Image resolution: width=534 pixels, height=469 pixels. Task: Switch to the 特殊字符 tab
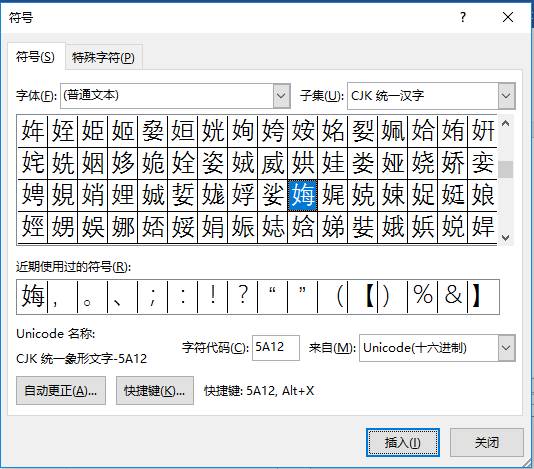(104, 58)
